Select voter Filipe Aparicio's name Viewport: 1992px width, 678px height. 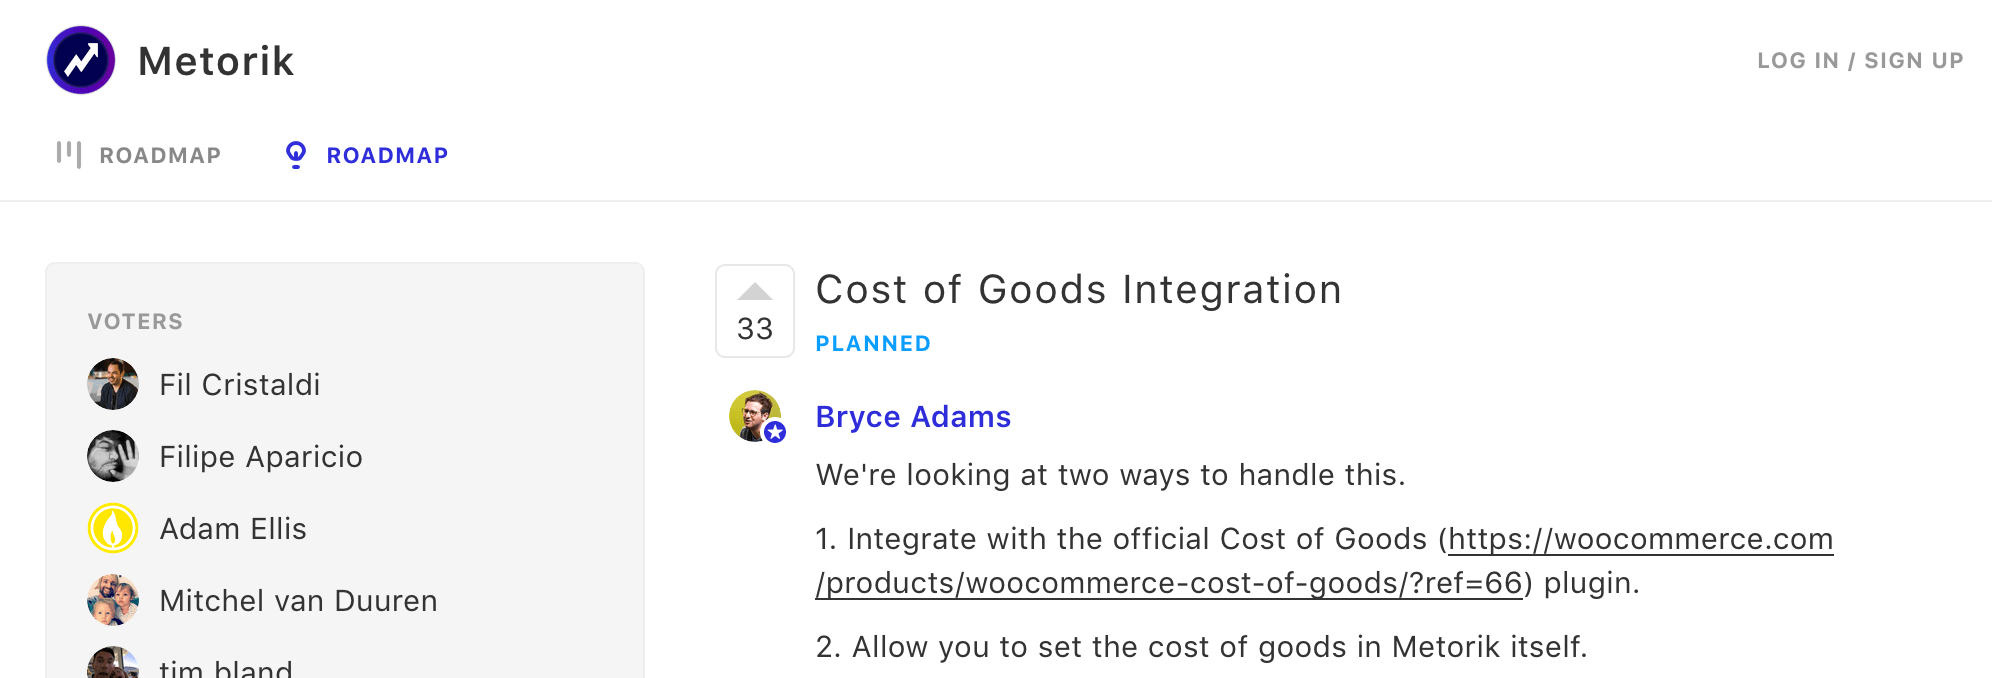point(261,457)
